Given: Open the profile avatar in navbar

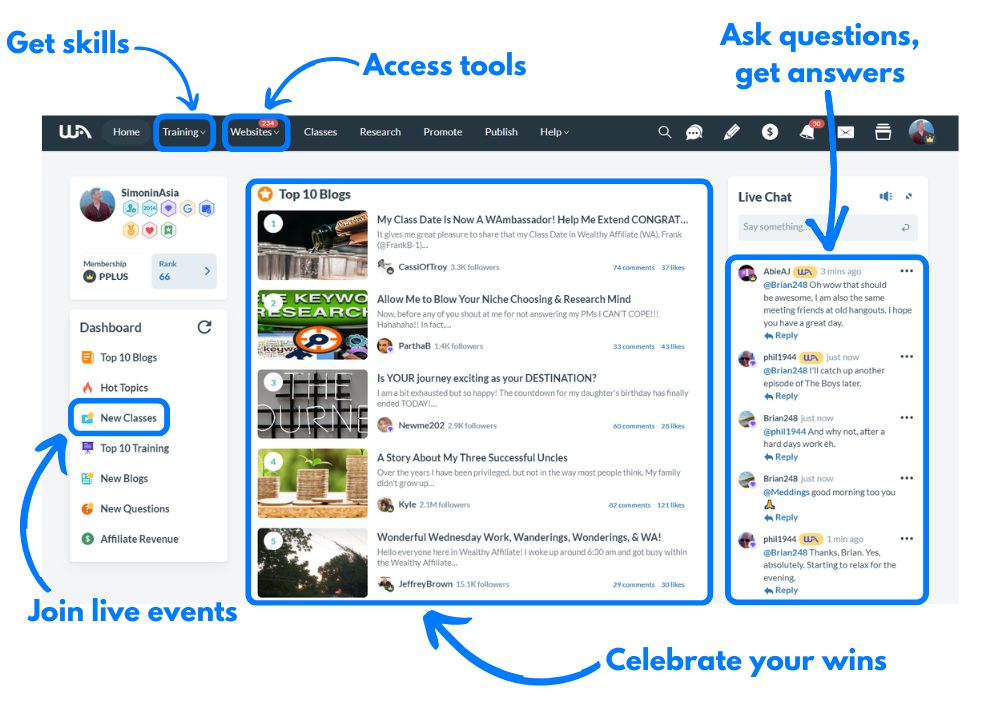Looking at the screenshot, I should [922, 132].
